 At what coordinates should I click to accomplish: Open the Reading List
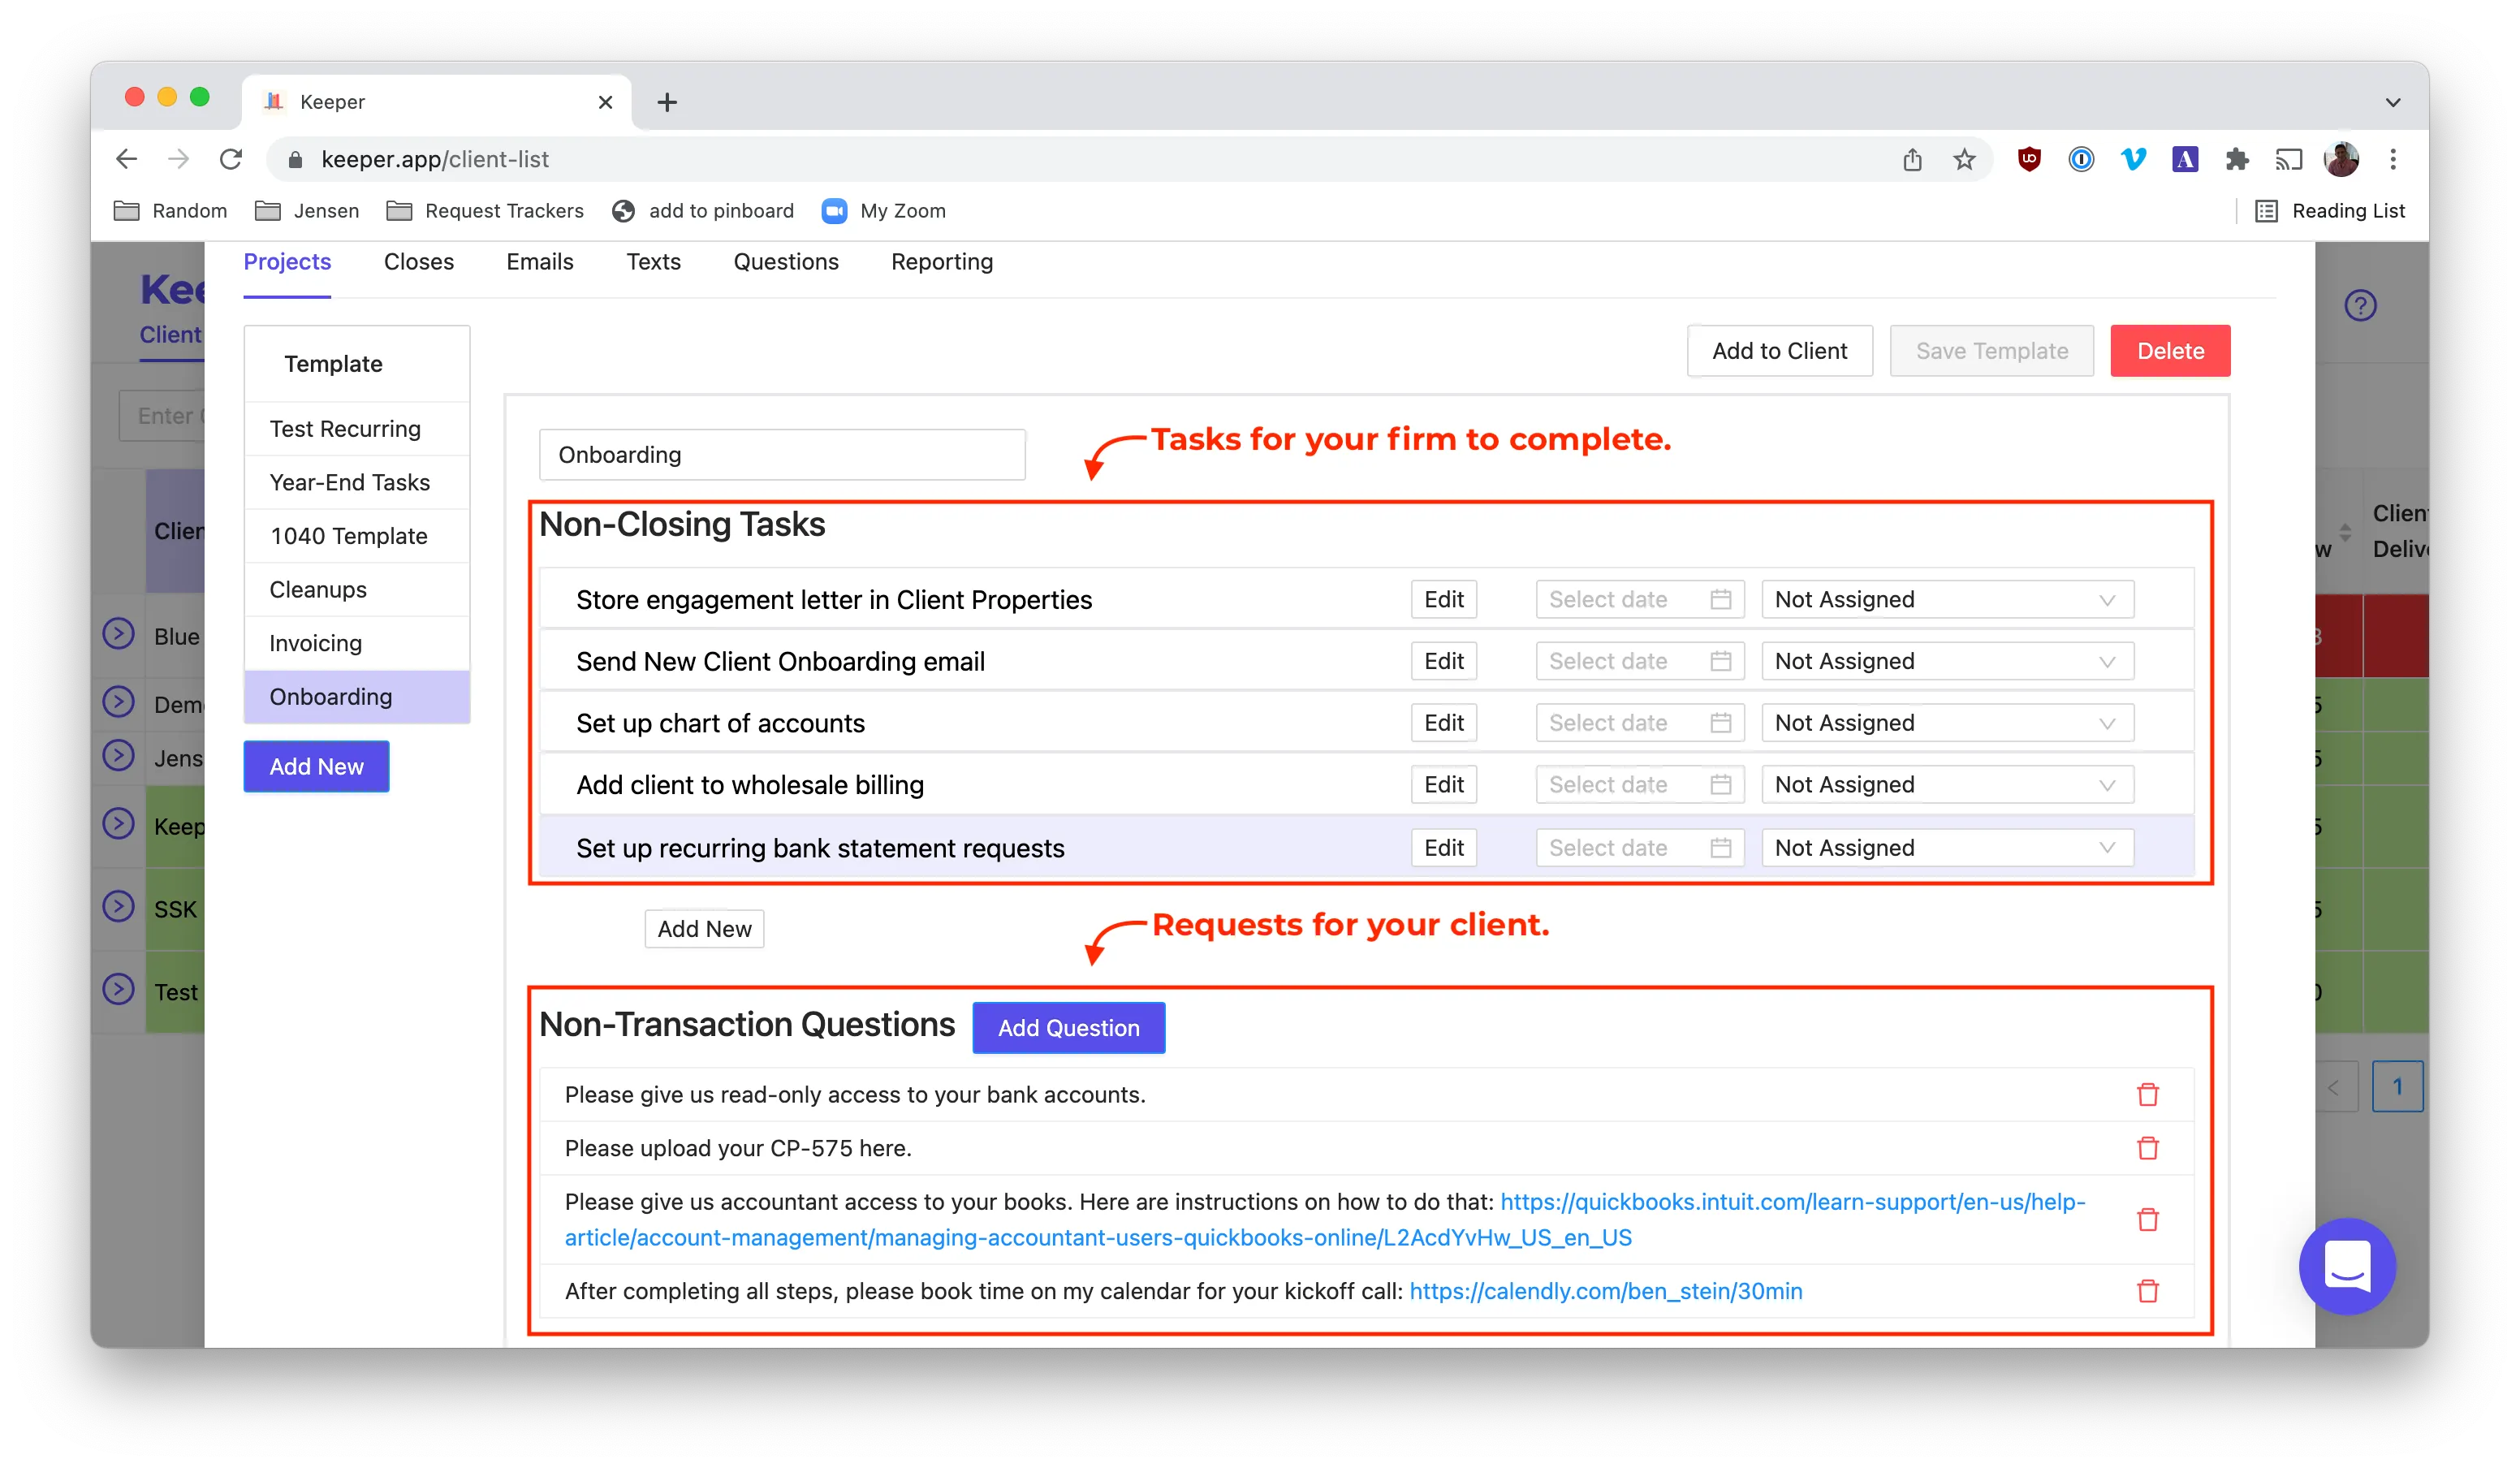(2329, 211)
